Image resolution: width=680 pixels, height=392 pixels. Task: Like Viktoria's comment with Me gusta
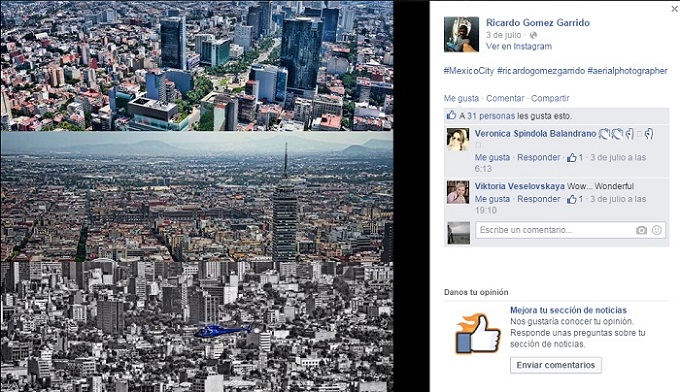492,199
